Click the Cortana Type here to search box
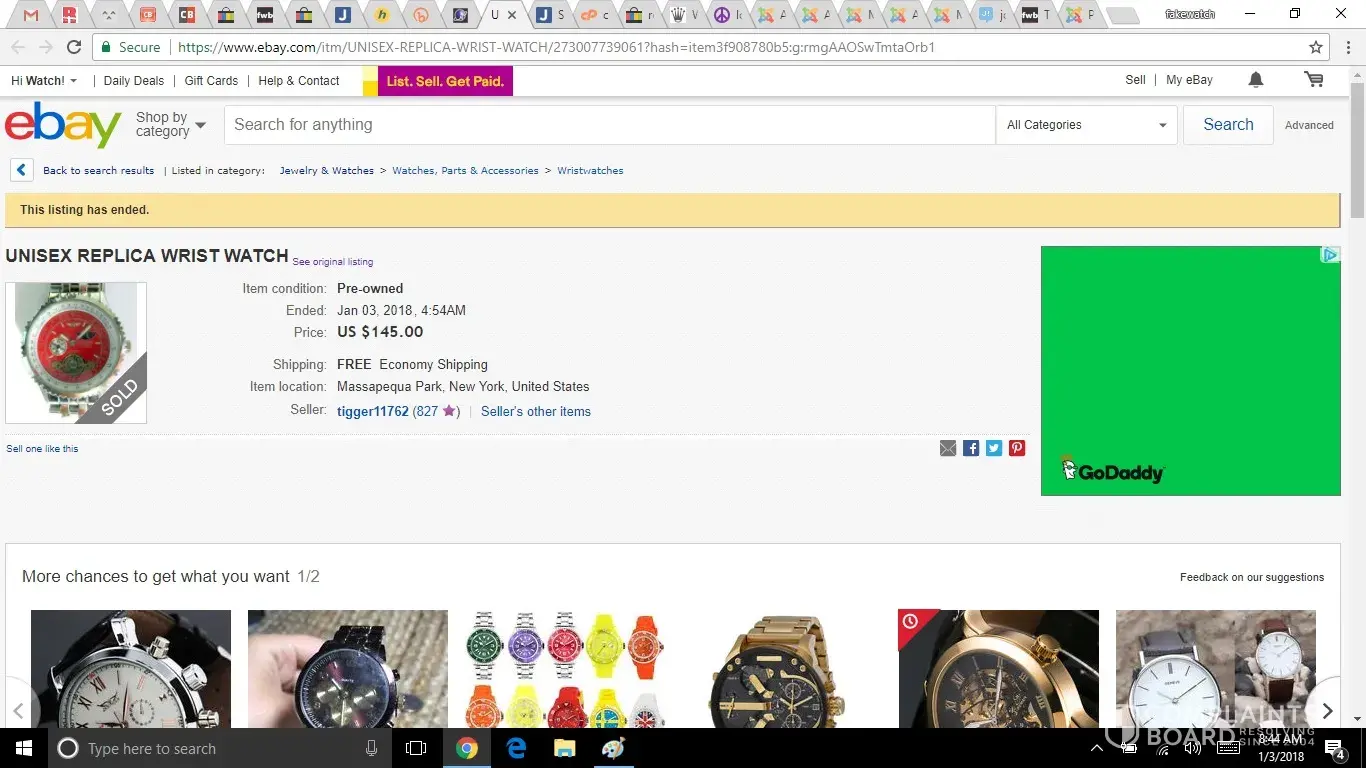This screenshot has height=768, width=1366. coord(220,748)
